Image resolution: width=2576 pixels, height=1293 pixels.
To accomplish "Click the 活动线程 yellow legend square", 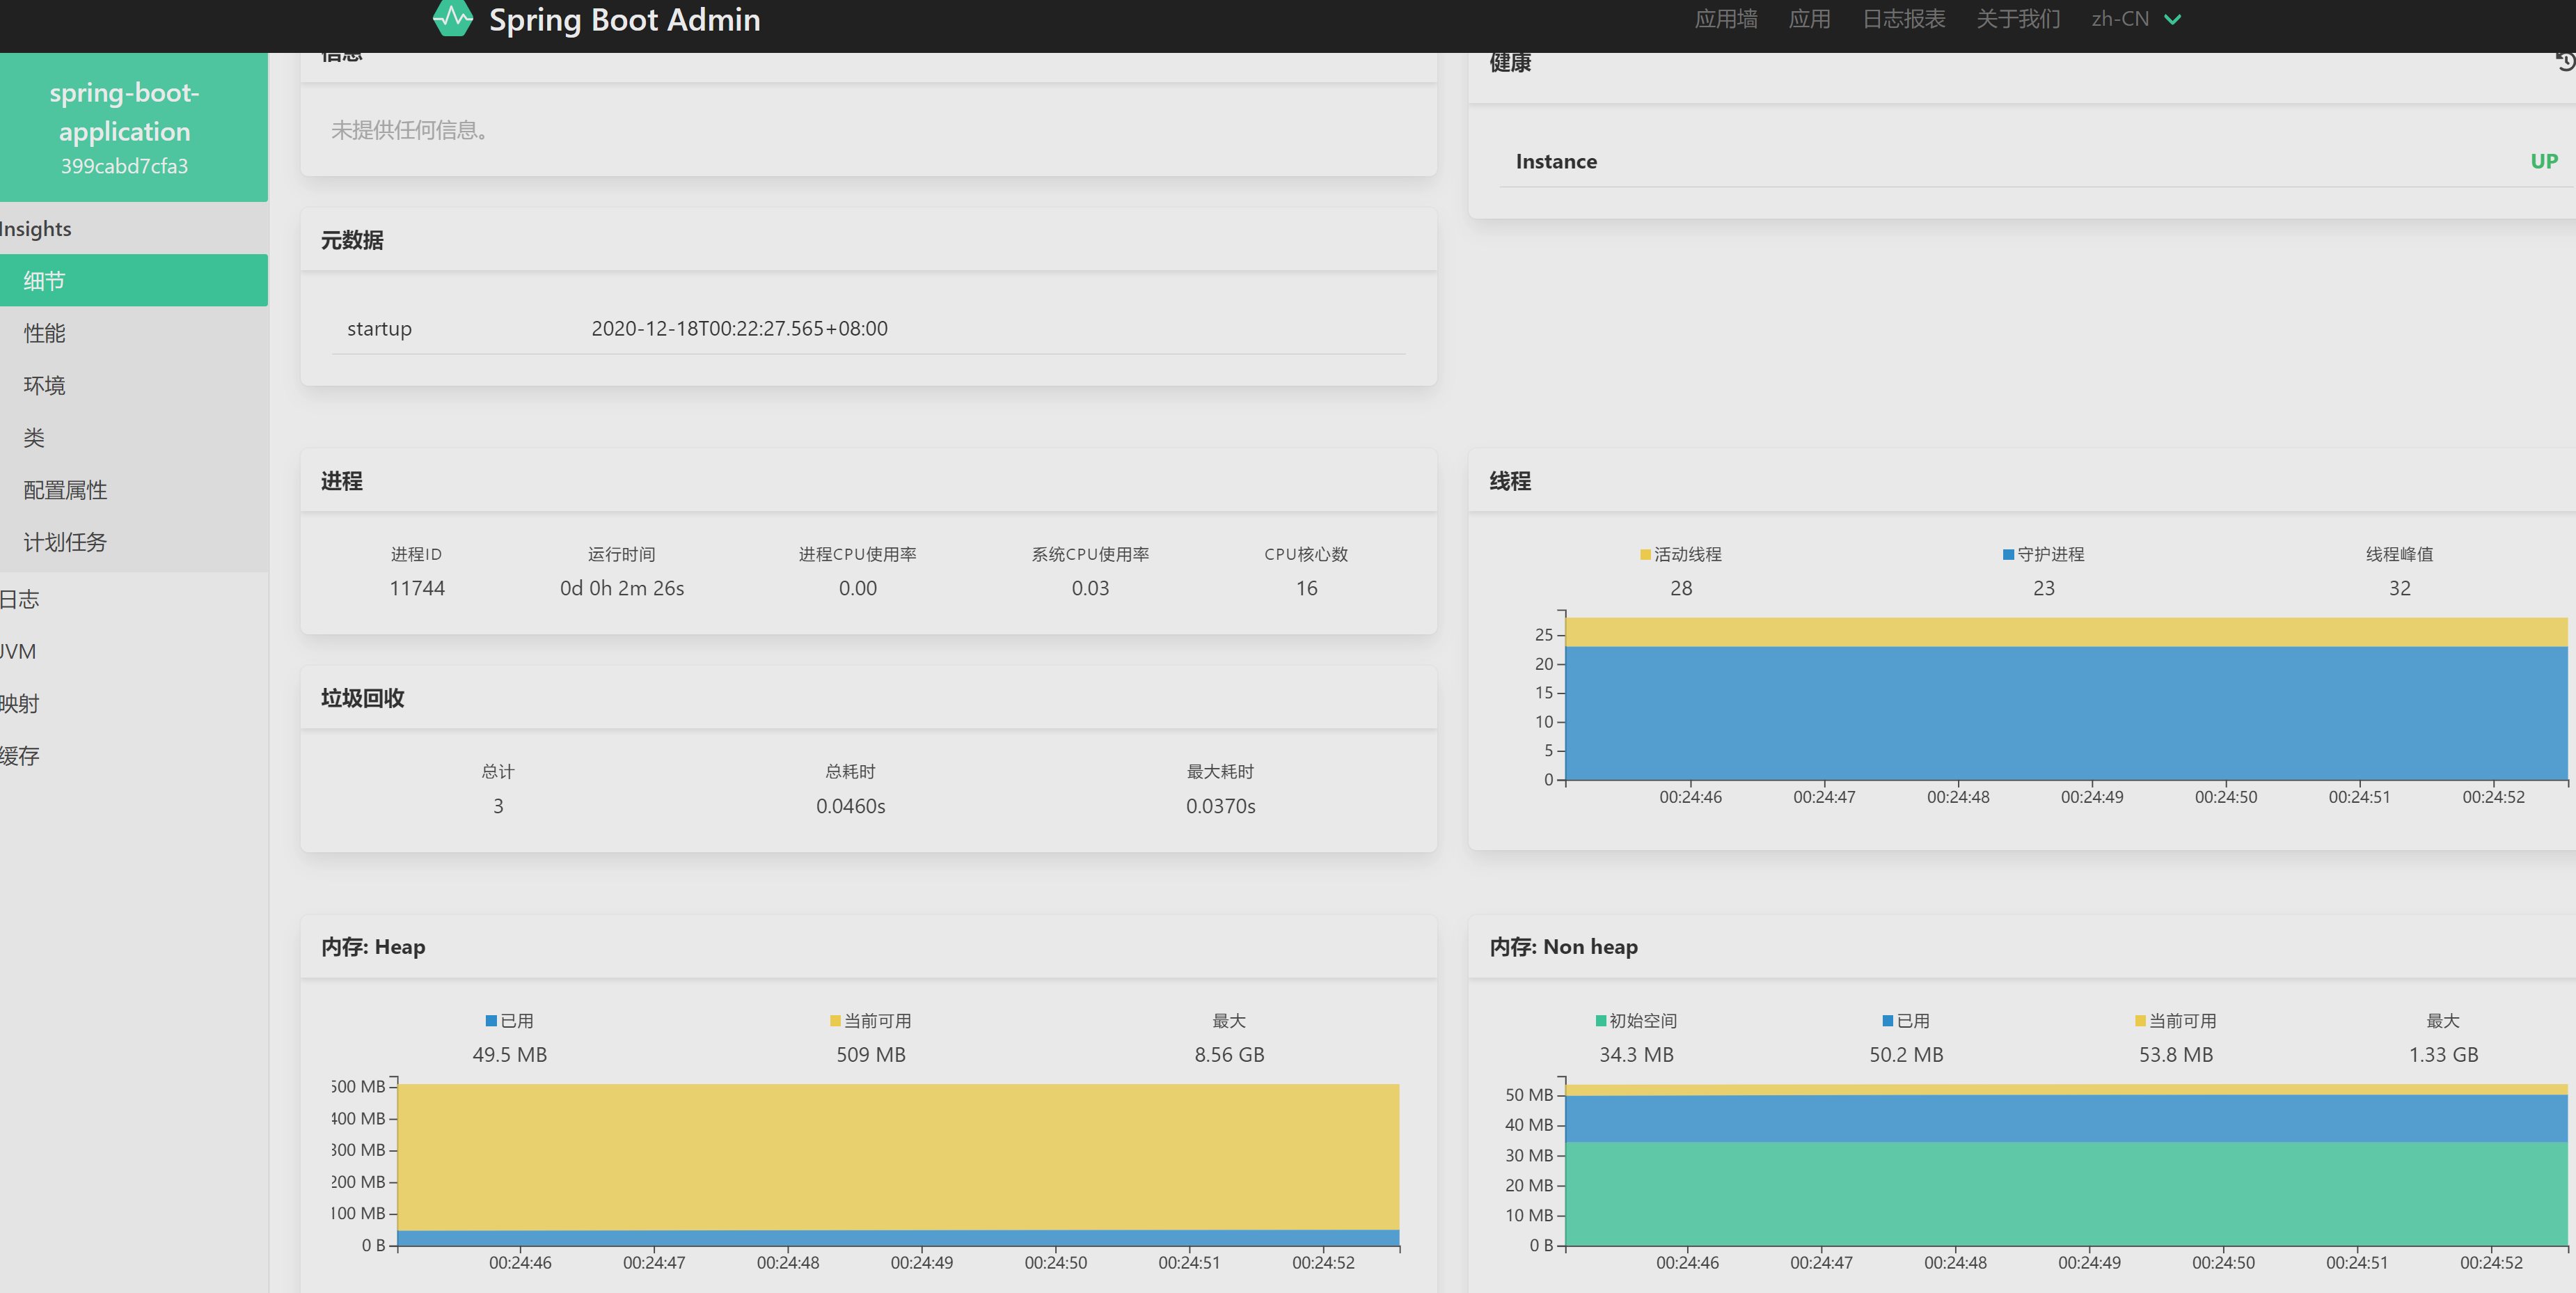I will click(1645, 555).
